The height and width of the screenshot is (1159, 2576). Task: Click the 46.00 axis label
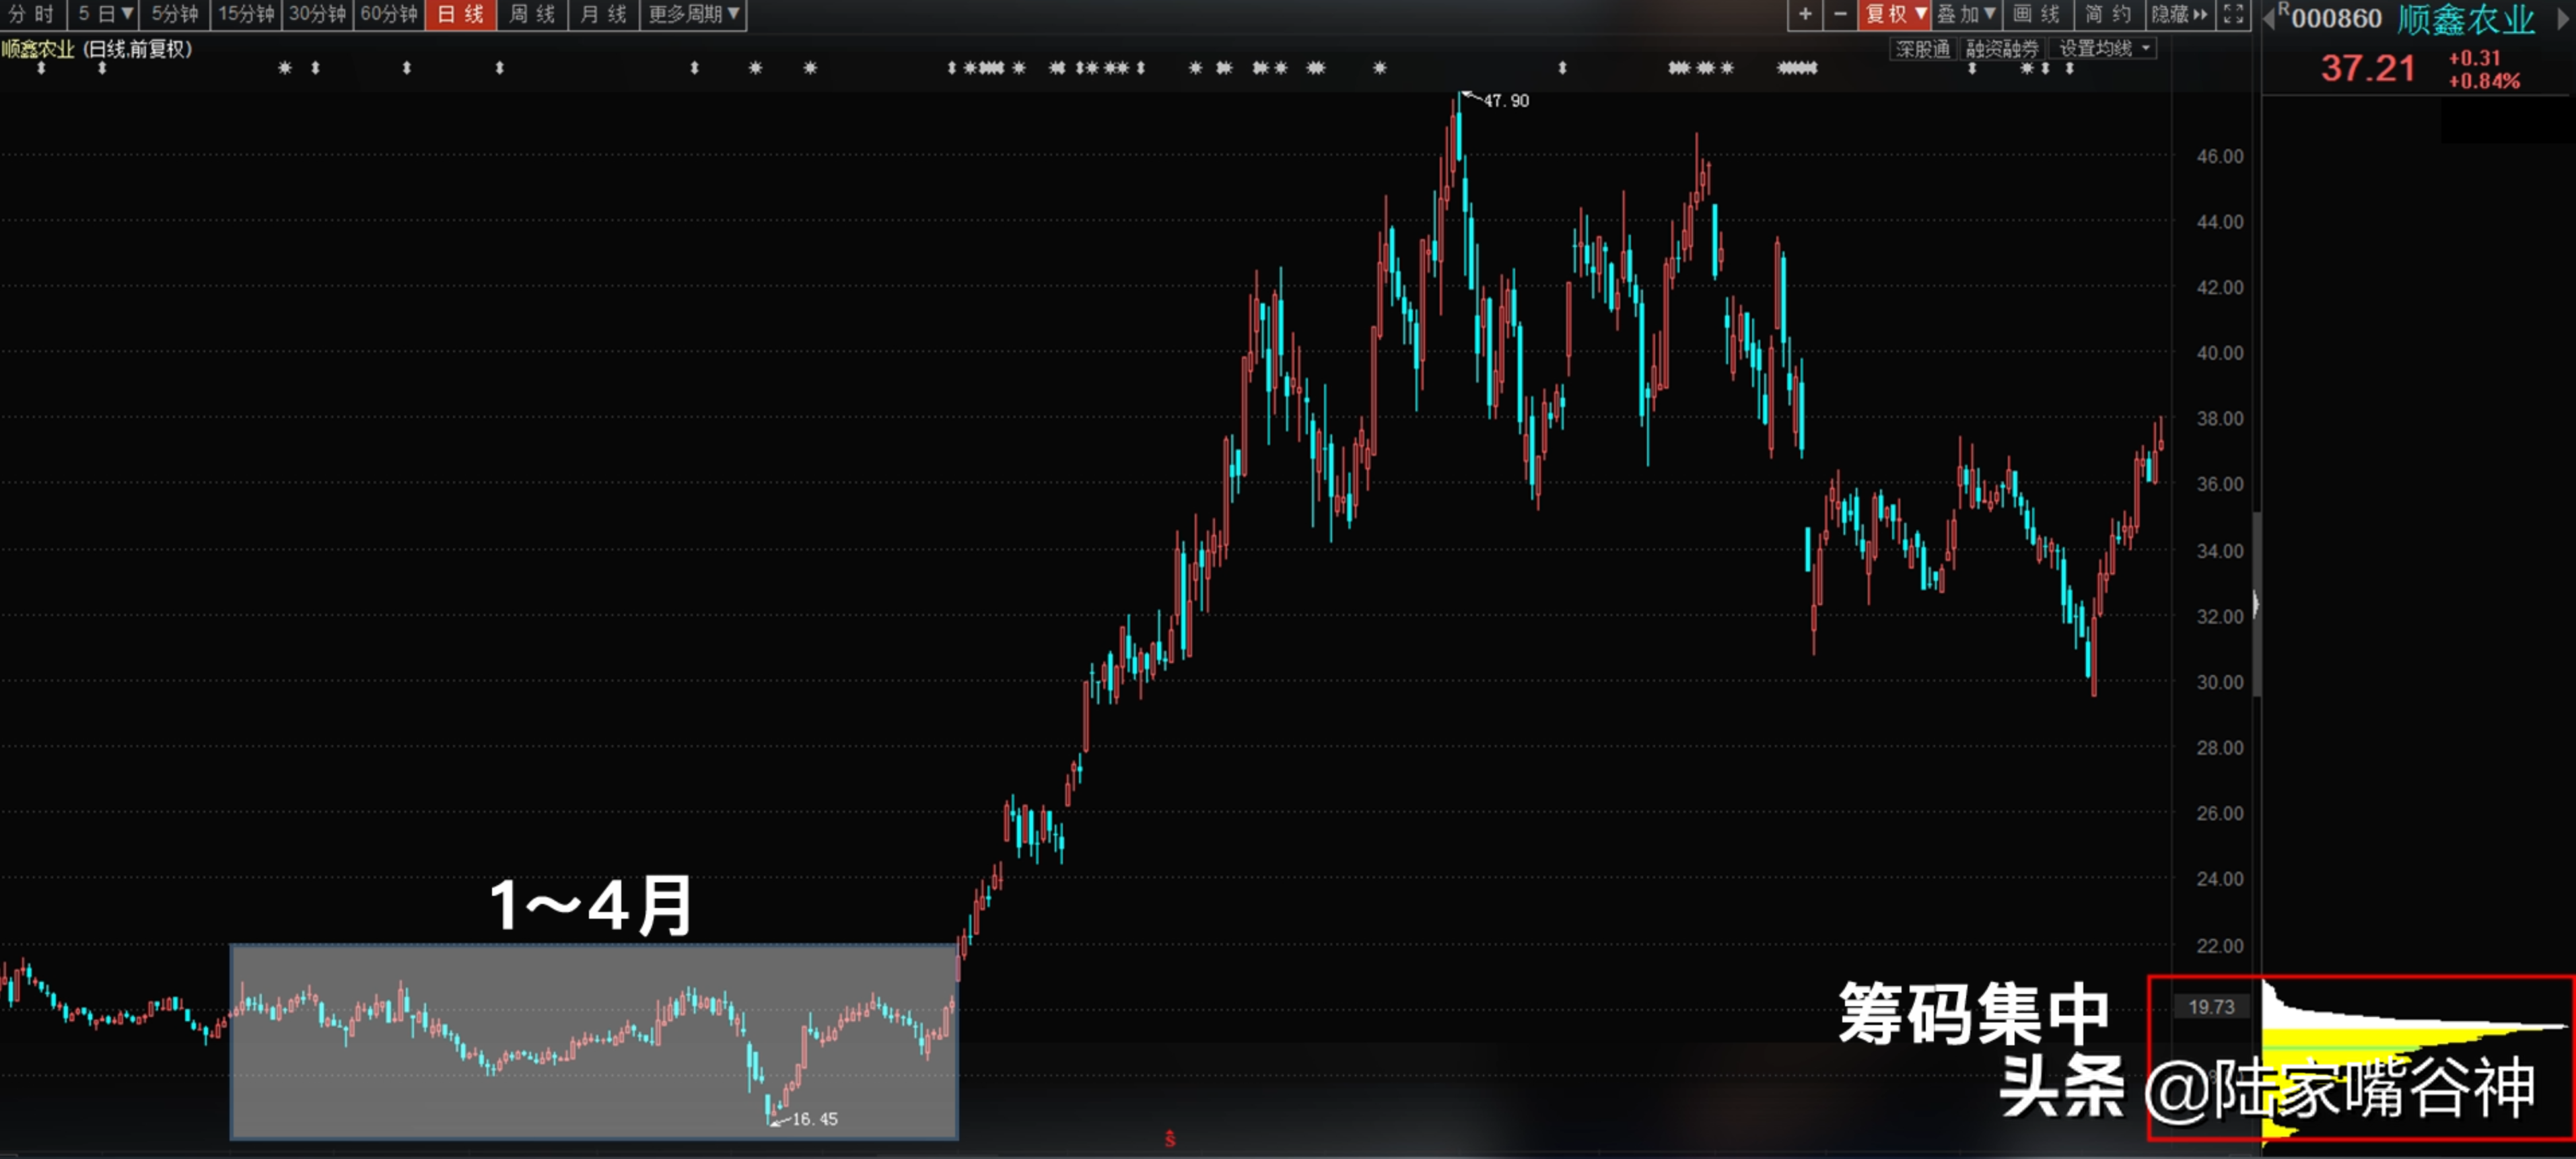point(2220,156)
